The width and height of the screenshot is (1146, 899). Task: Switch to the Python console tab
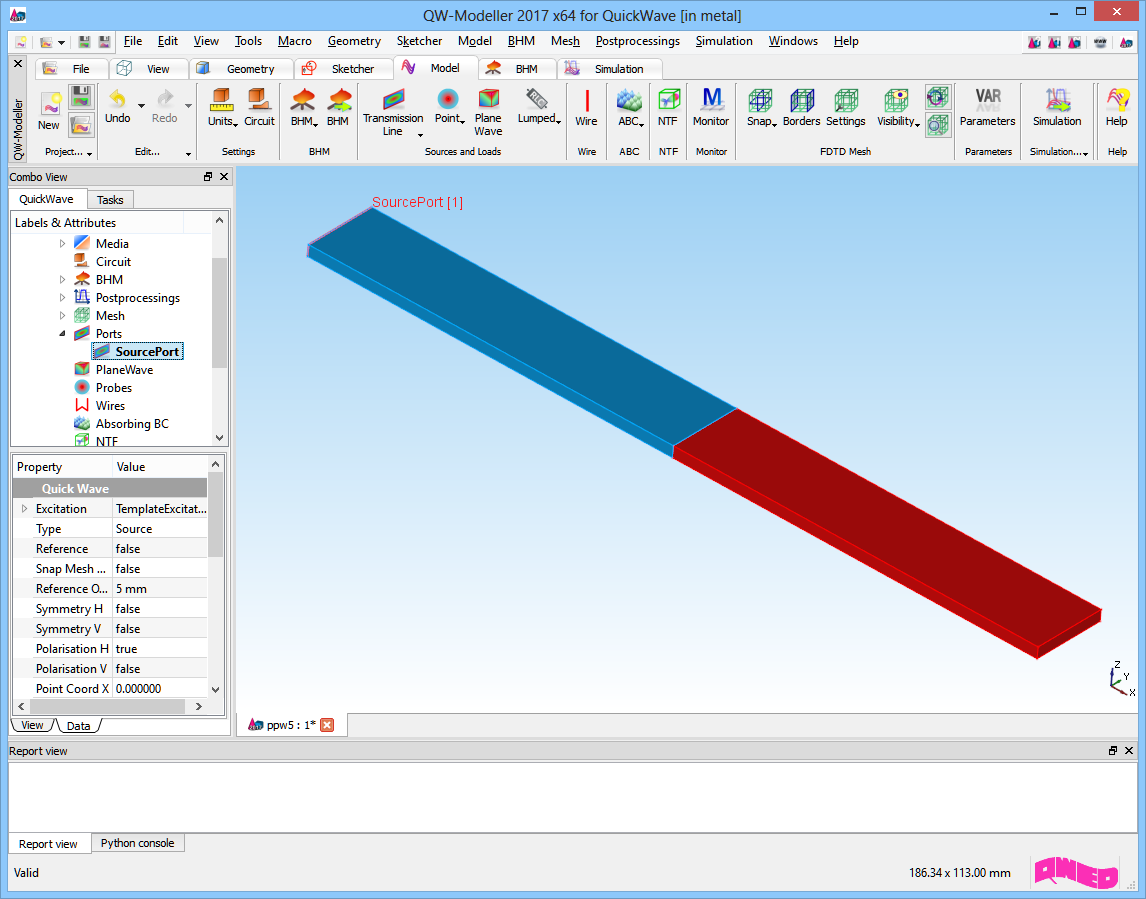[x=137, y=843]
